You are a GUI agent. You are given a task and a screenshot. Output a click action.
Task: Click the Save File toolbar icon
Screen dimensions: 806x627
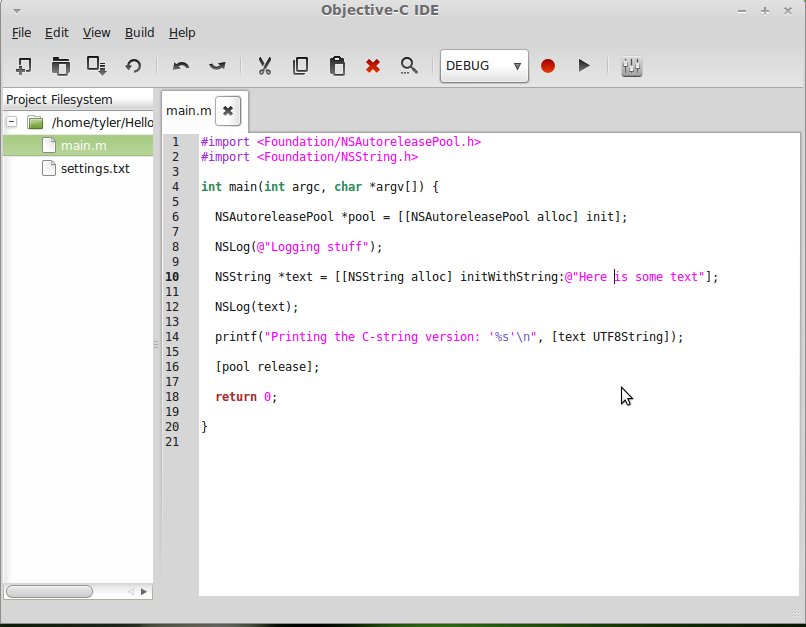(97, 66)
